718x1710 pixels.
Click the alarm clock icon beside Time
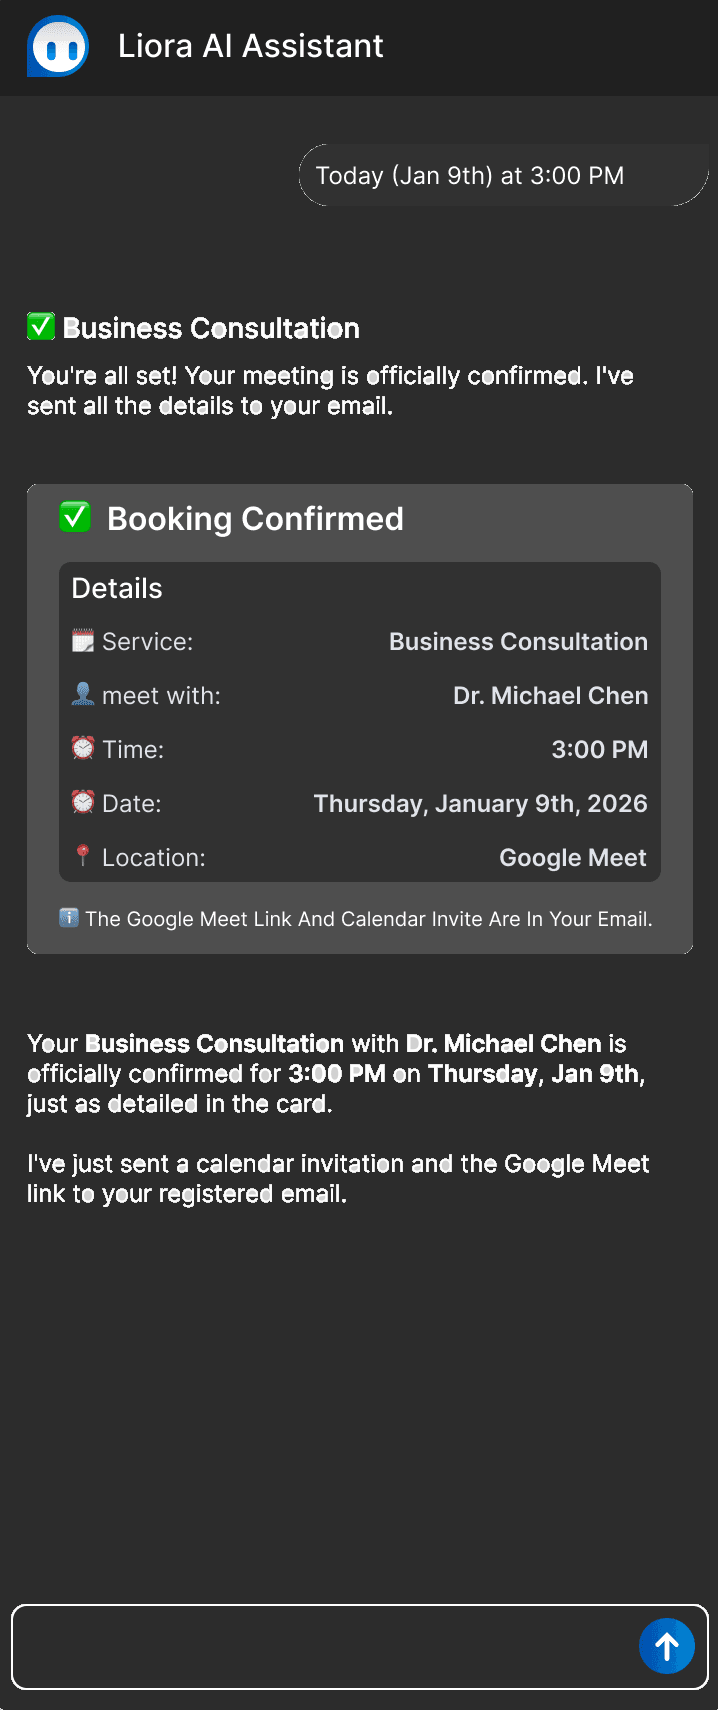pos(83,749)
